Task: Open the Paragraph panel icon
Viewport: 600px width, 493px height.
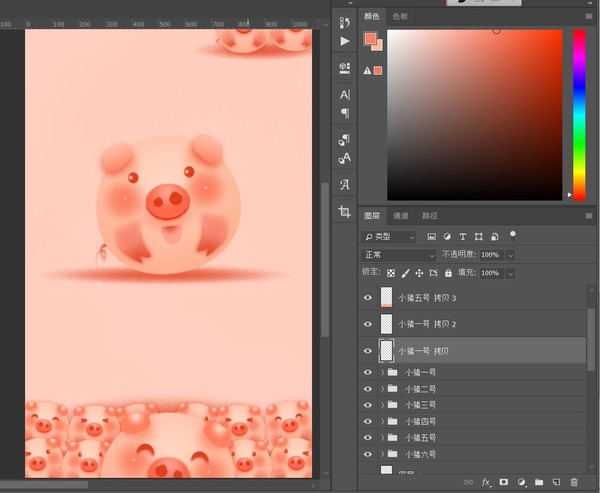Action: pos(345,113)
